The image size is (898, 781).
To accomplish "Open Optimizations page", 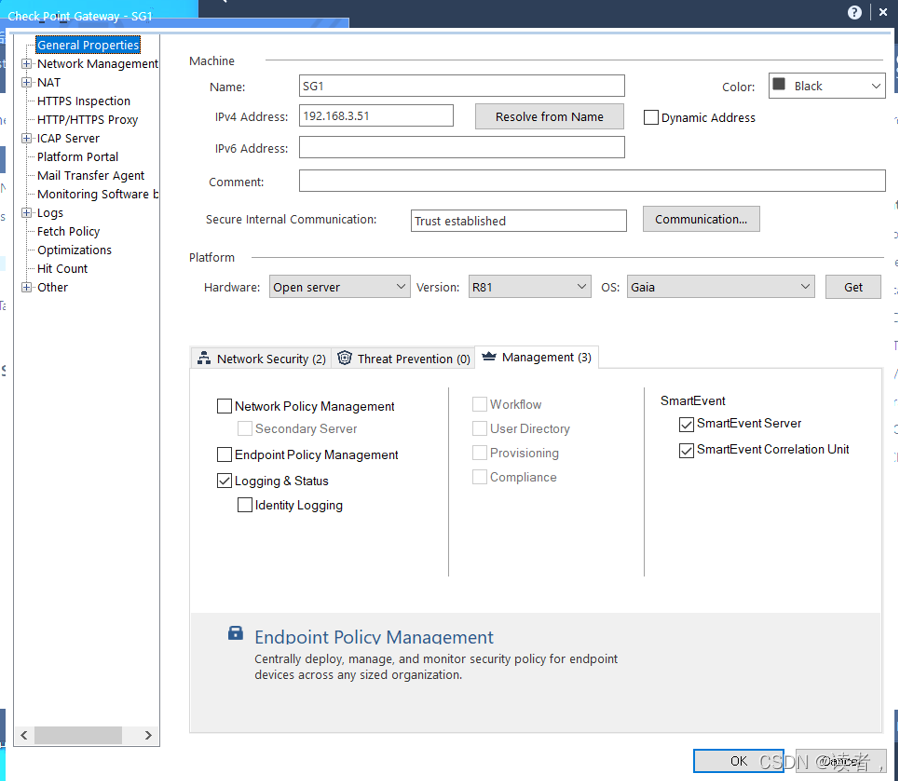I will pyautogui.click(x=74, y=250).
